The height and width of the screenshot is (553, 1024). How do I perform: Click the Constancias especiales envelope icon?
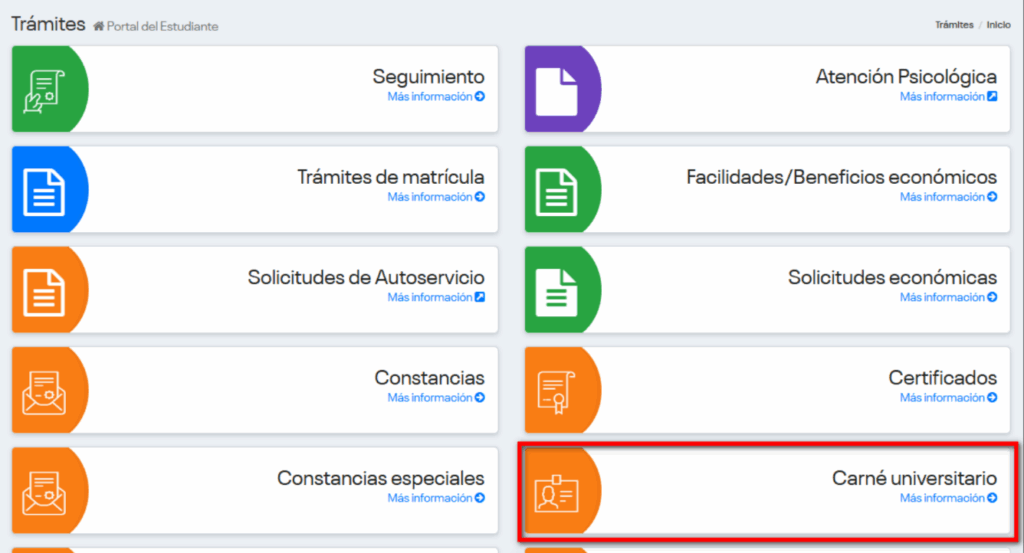[44, 490]
